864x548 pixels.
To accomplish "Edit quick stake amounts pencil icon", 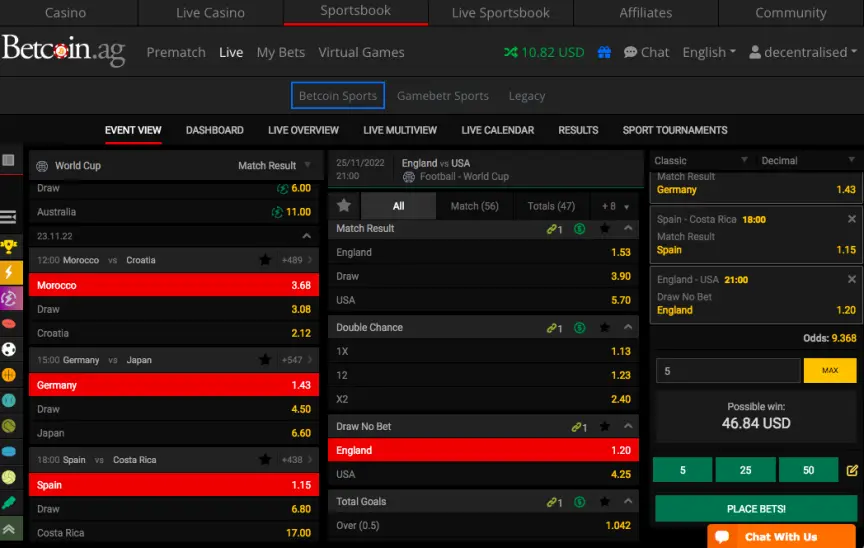I will click(x=852, y=470).
